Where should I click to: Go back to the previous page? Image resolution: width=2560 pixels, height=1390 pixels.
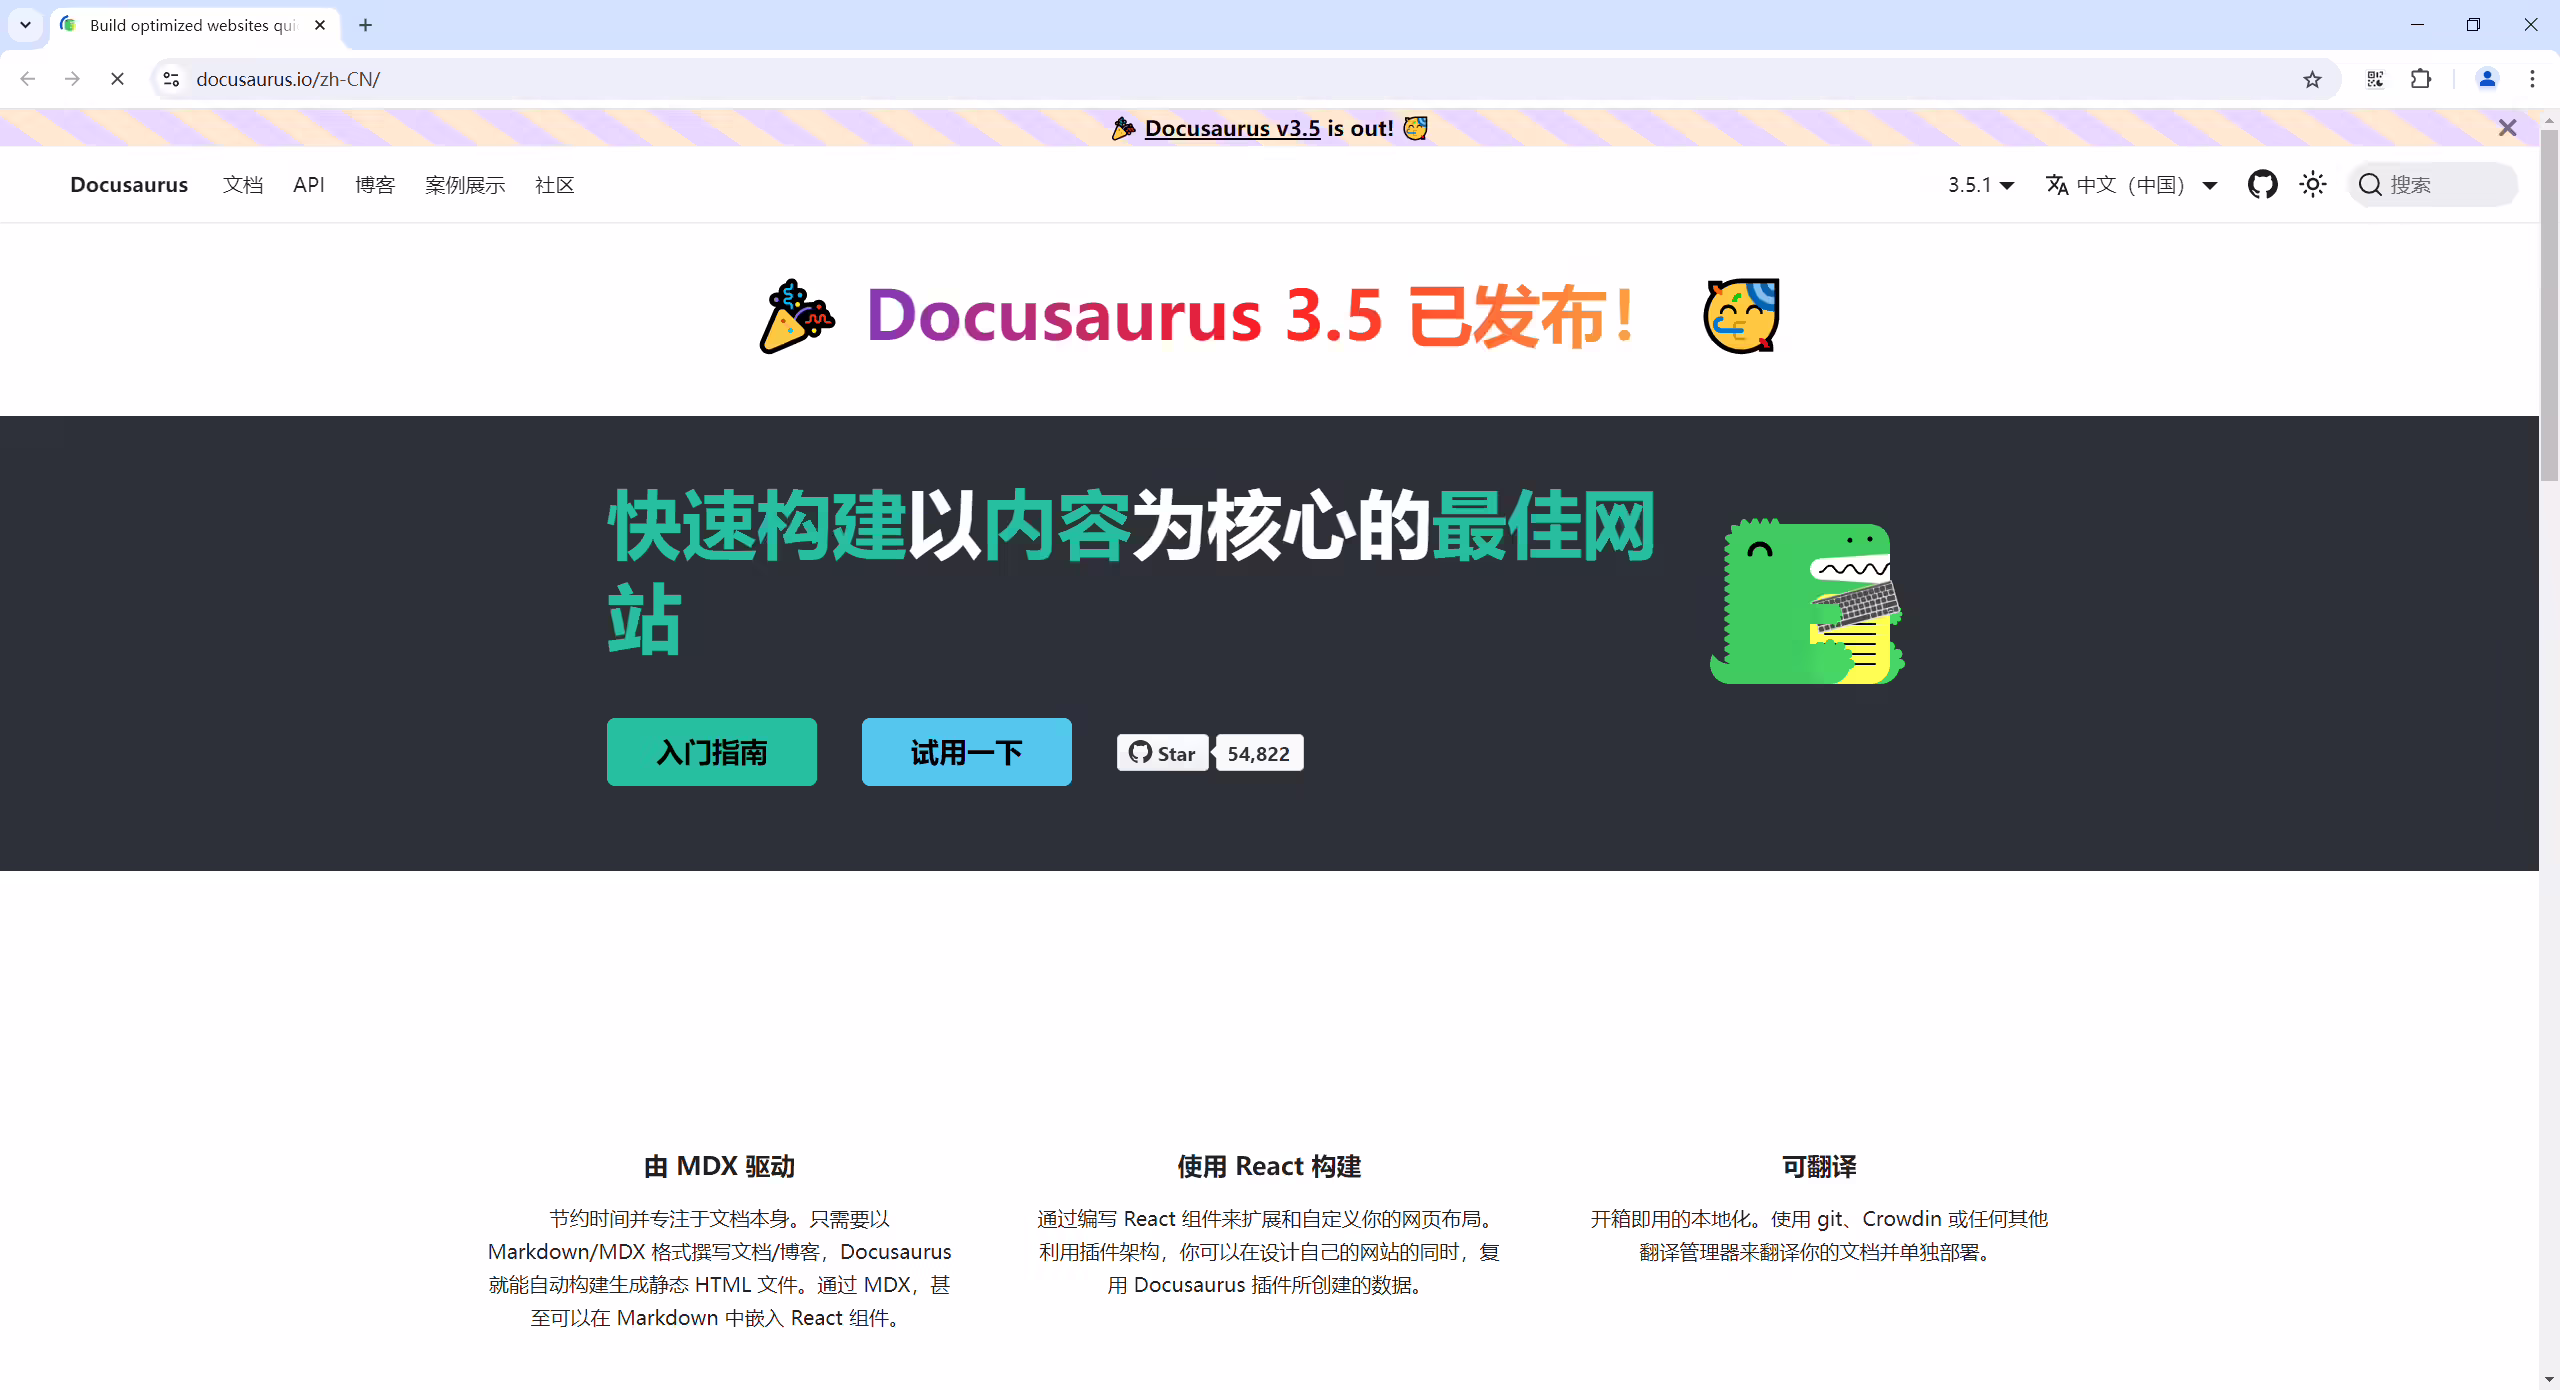click(x=28, y=79)
